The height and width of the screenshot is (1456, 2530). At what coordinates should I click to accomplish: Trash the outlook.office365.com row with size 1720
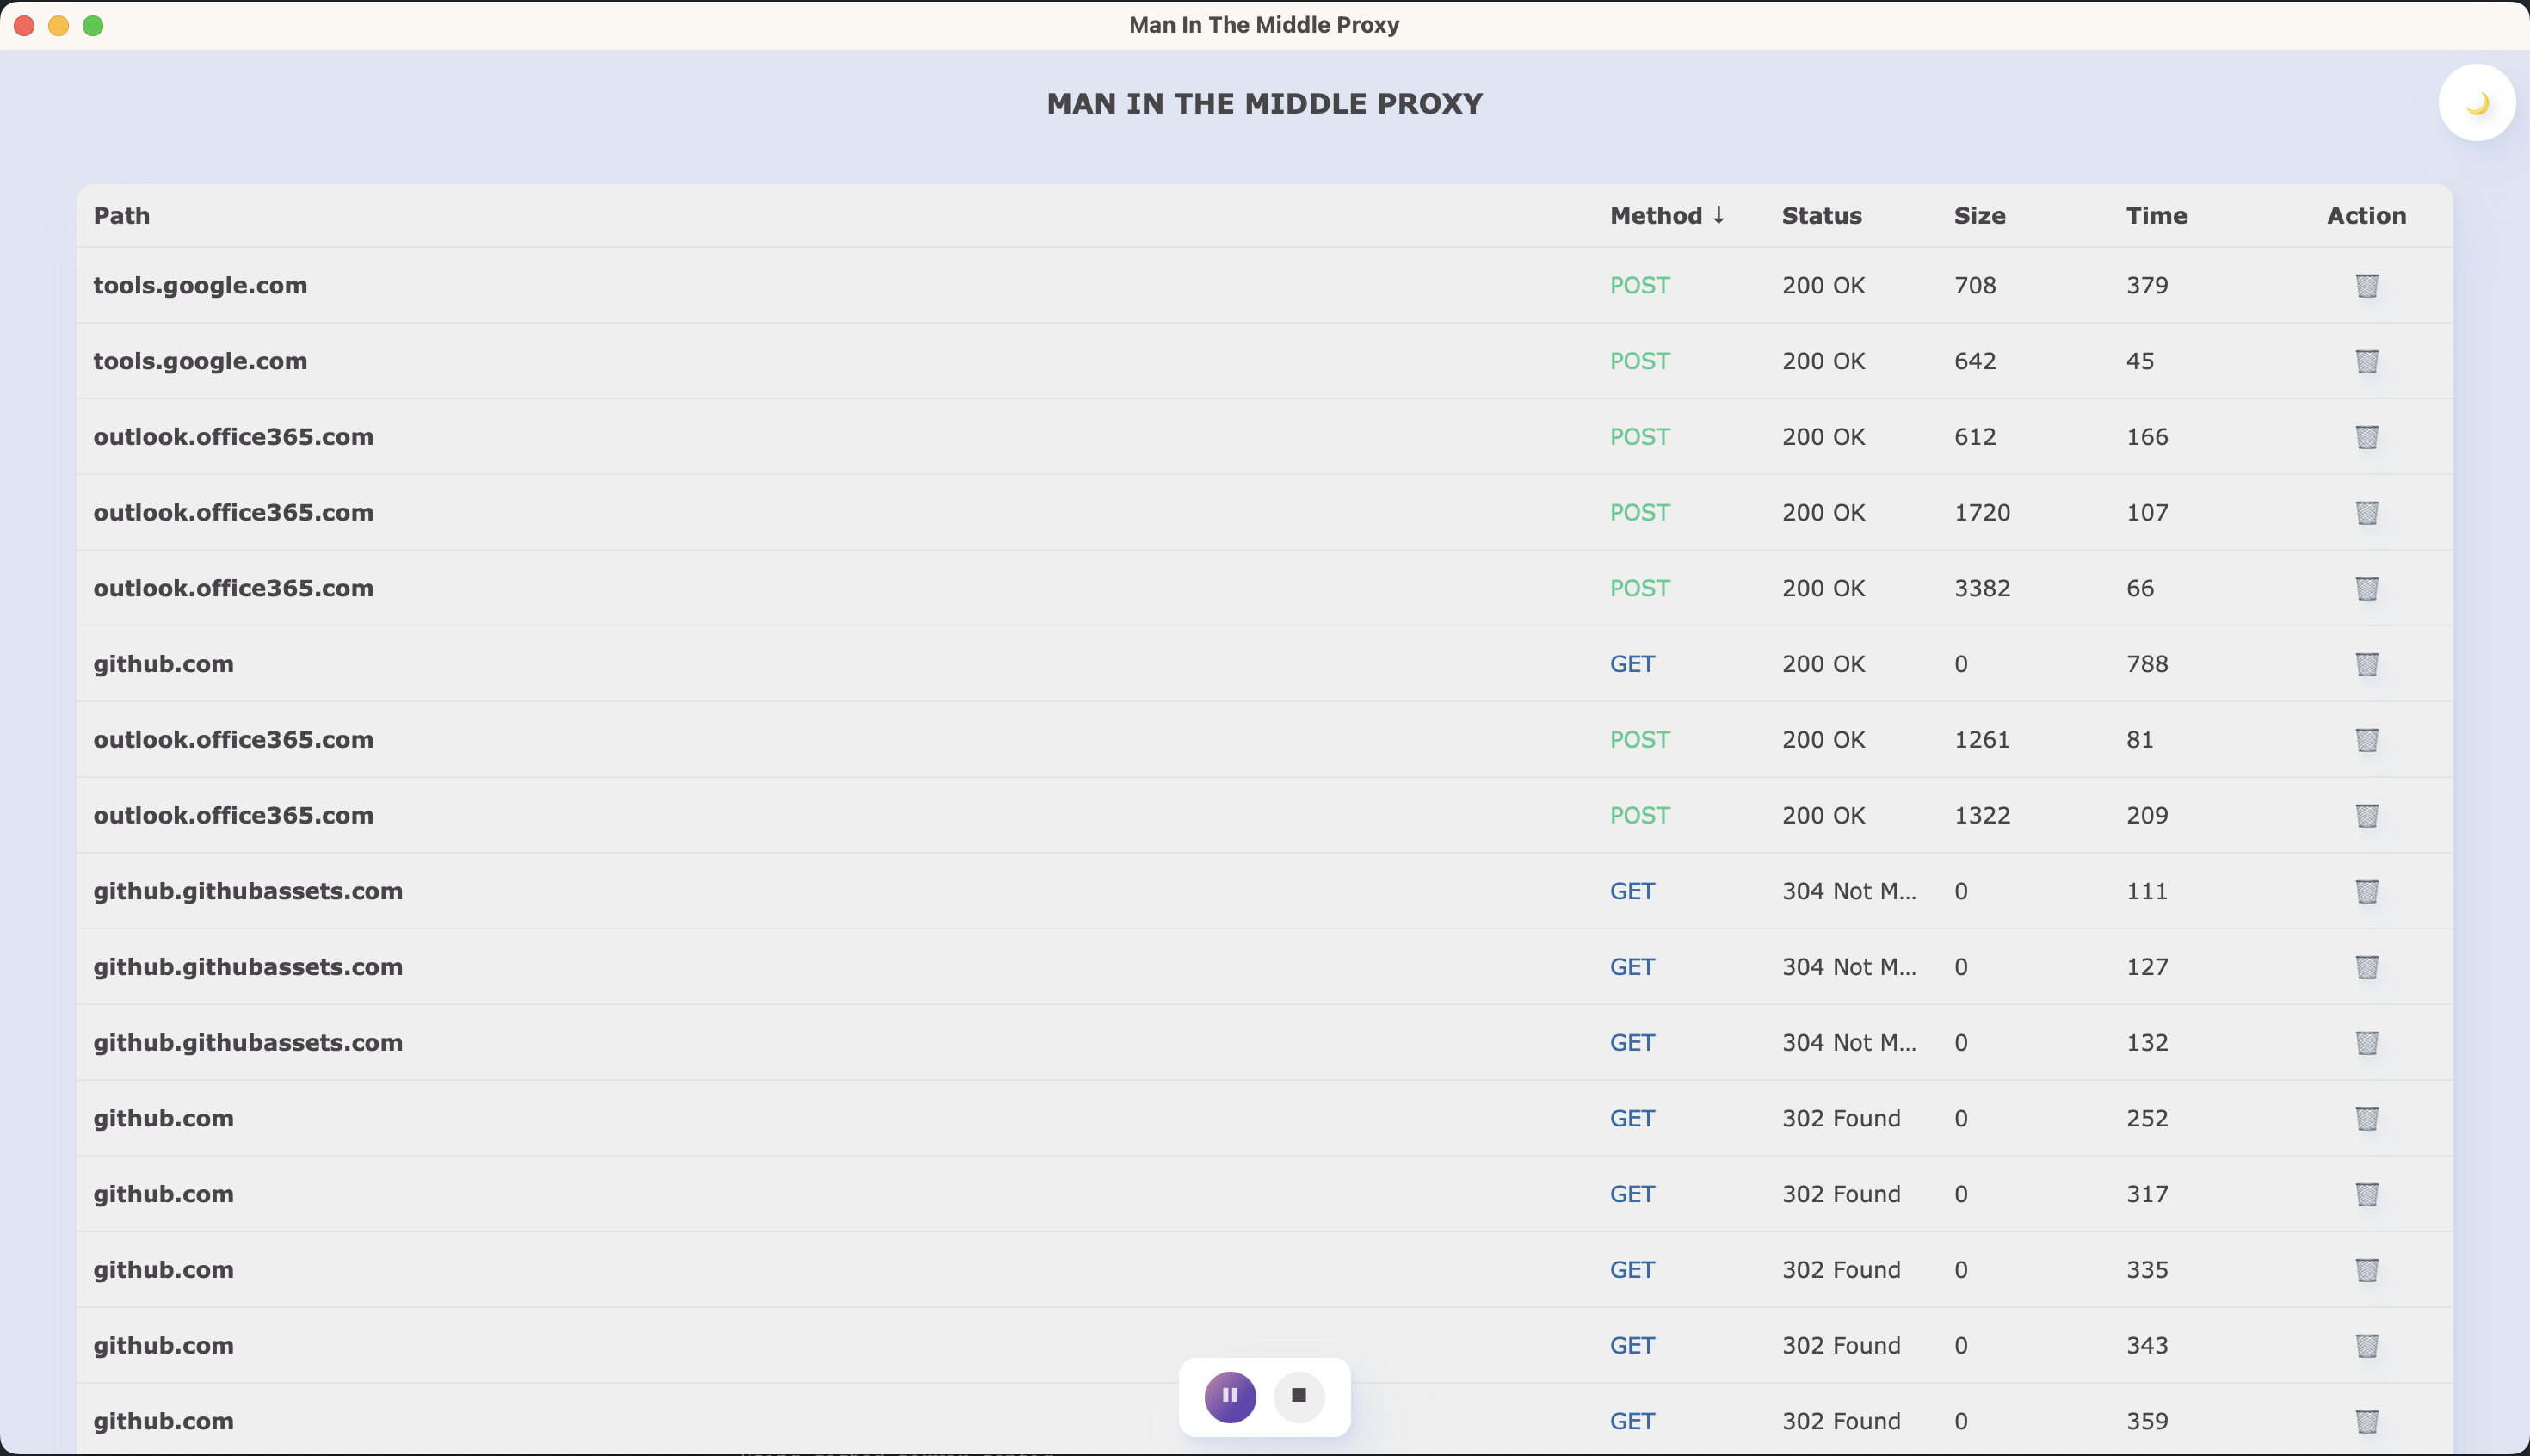tap(2366, 513)
